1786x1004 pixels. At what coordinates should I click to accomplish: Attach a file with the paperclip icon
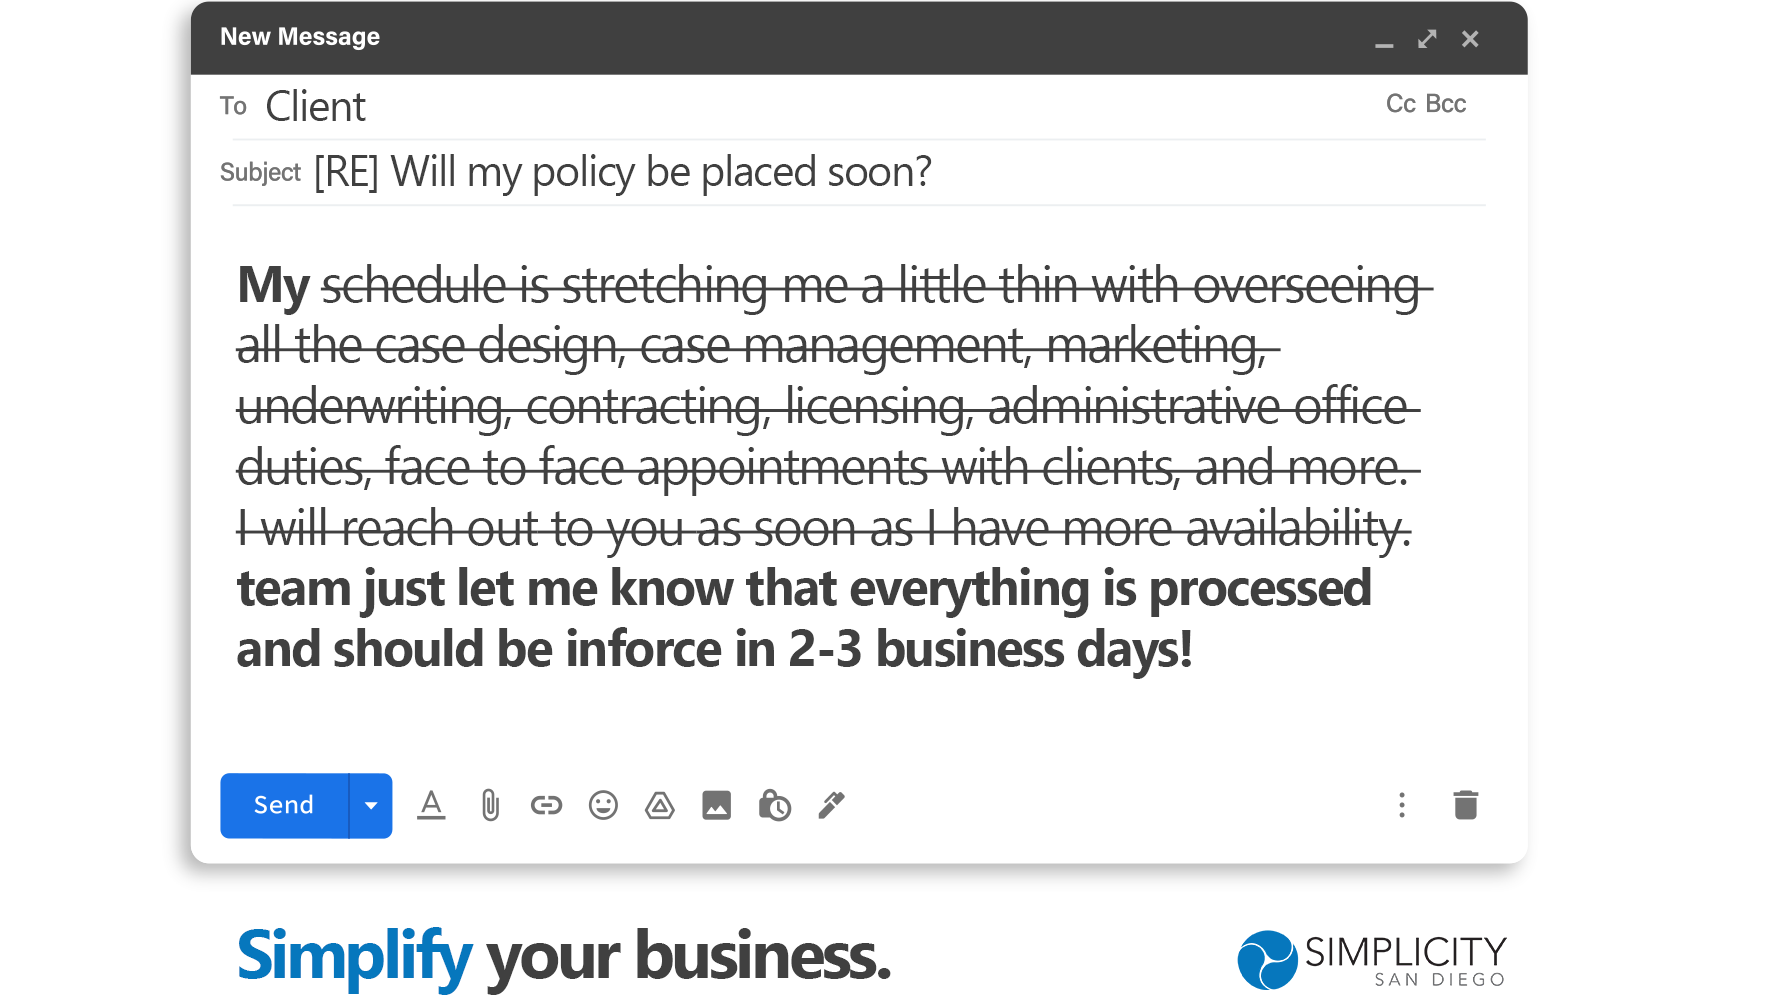(x=490, y=805)
